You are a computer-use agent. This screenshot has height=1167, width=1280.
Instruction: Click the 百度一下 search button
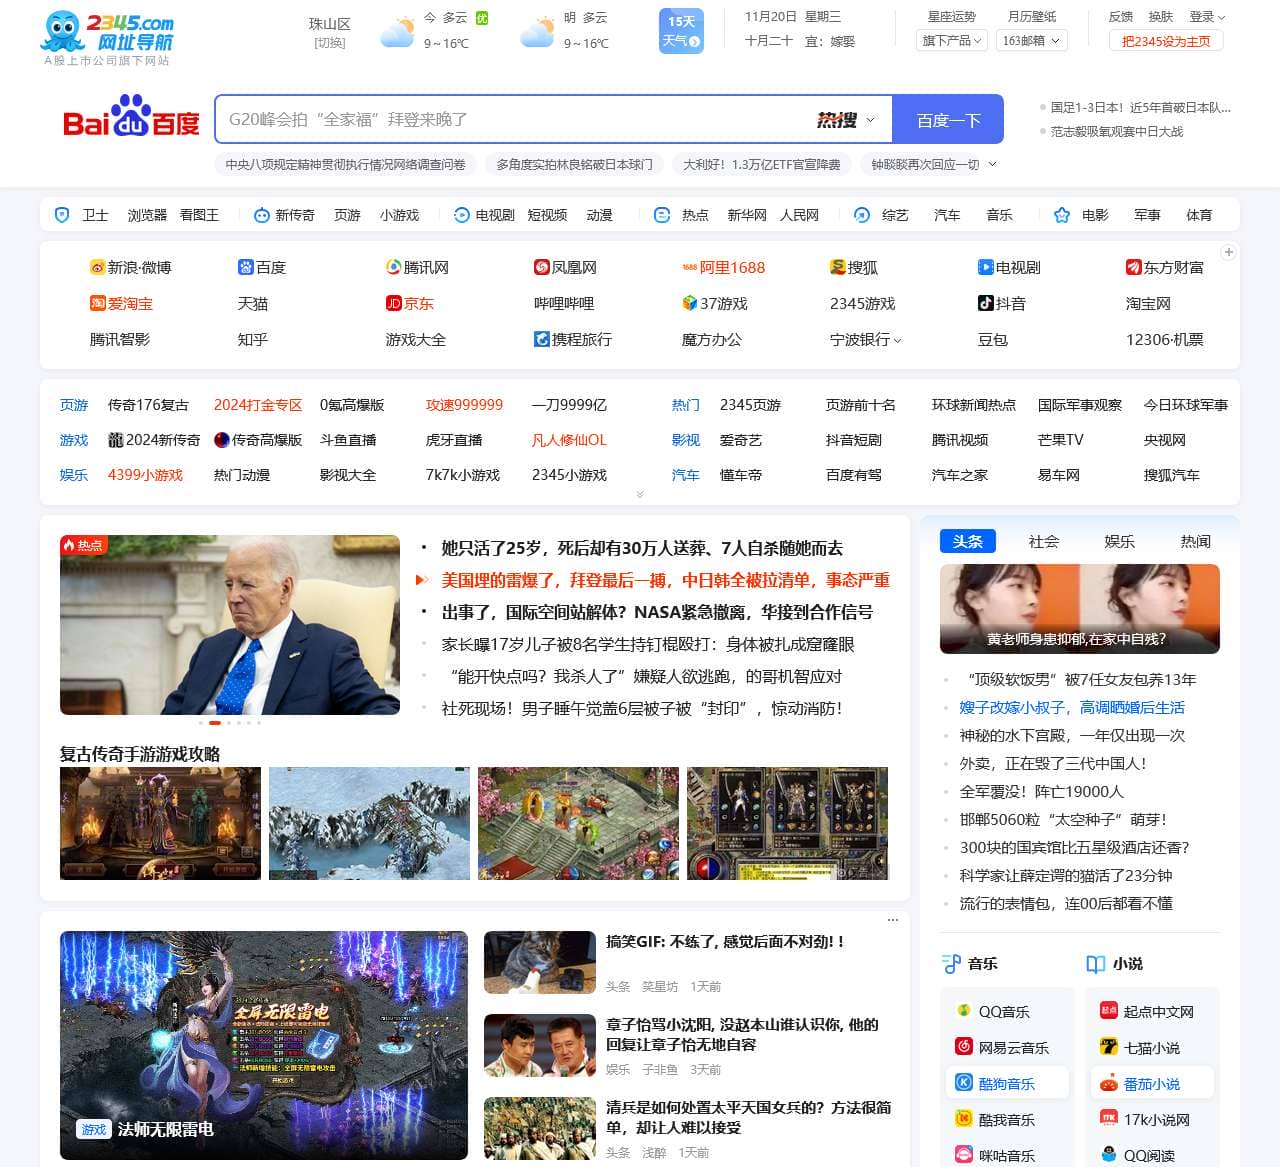(x=948, y=120)
